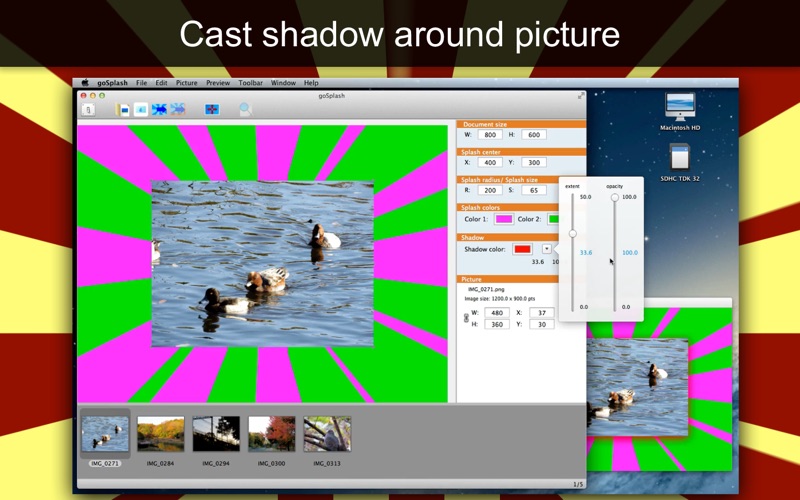Click the Shadow section header

point(507,238)
